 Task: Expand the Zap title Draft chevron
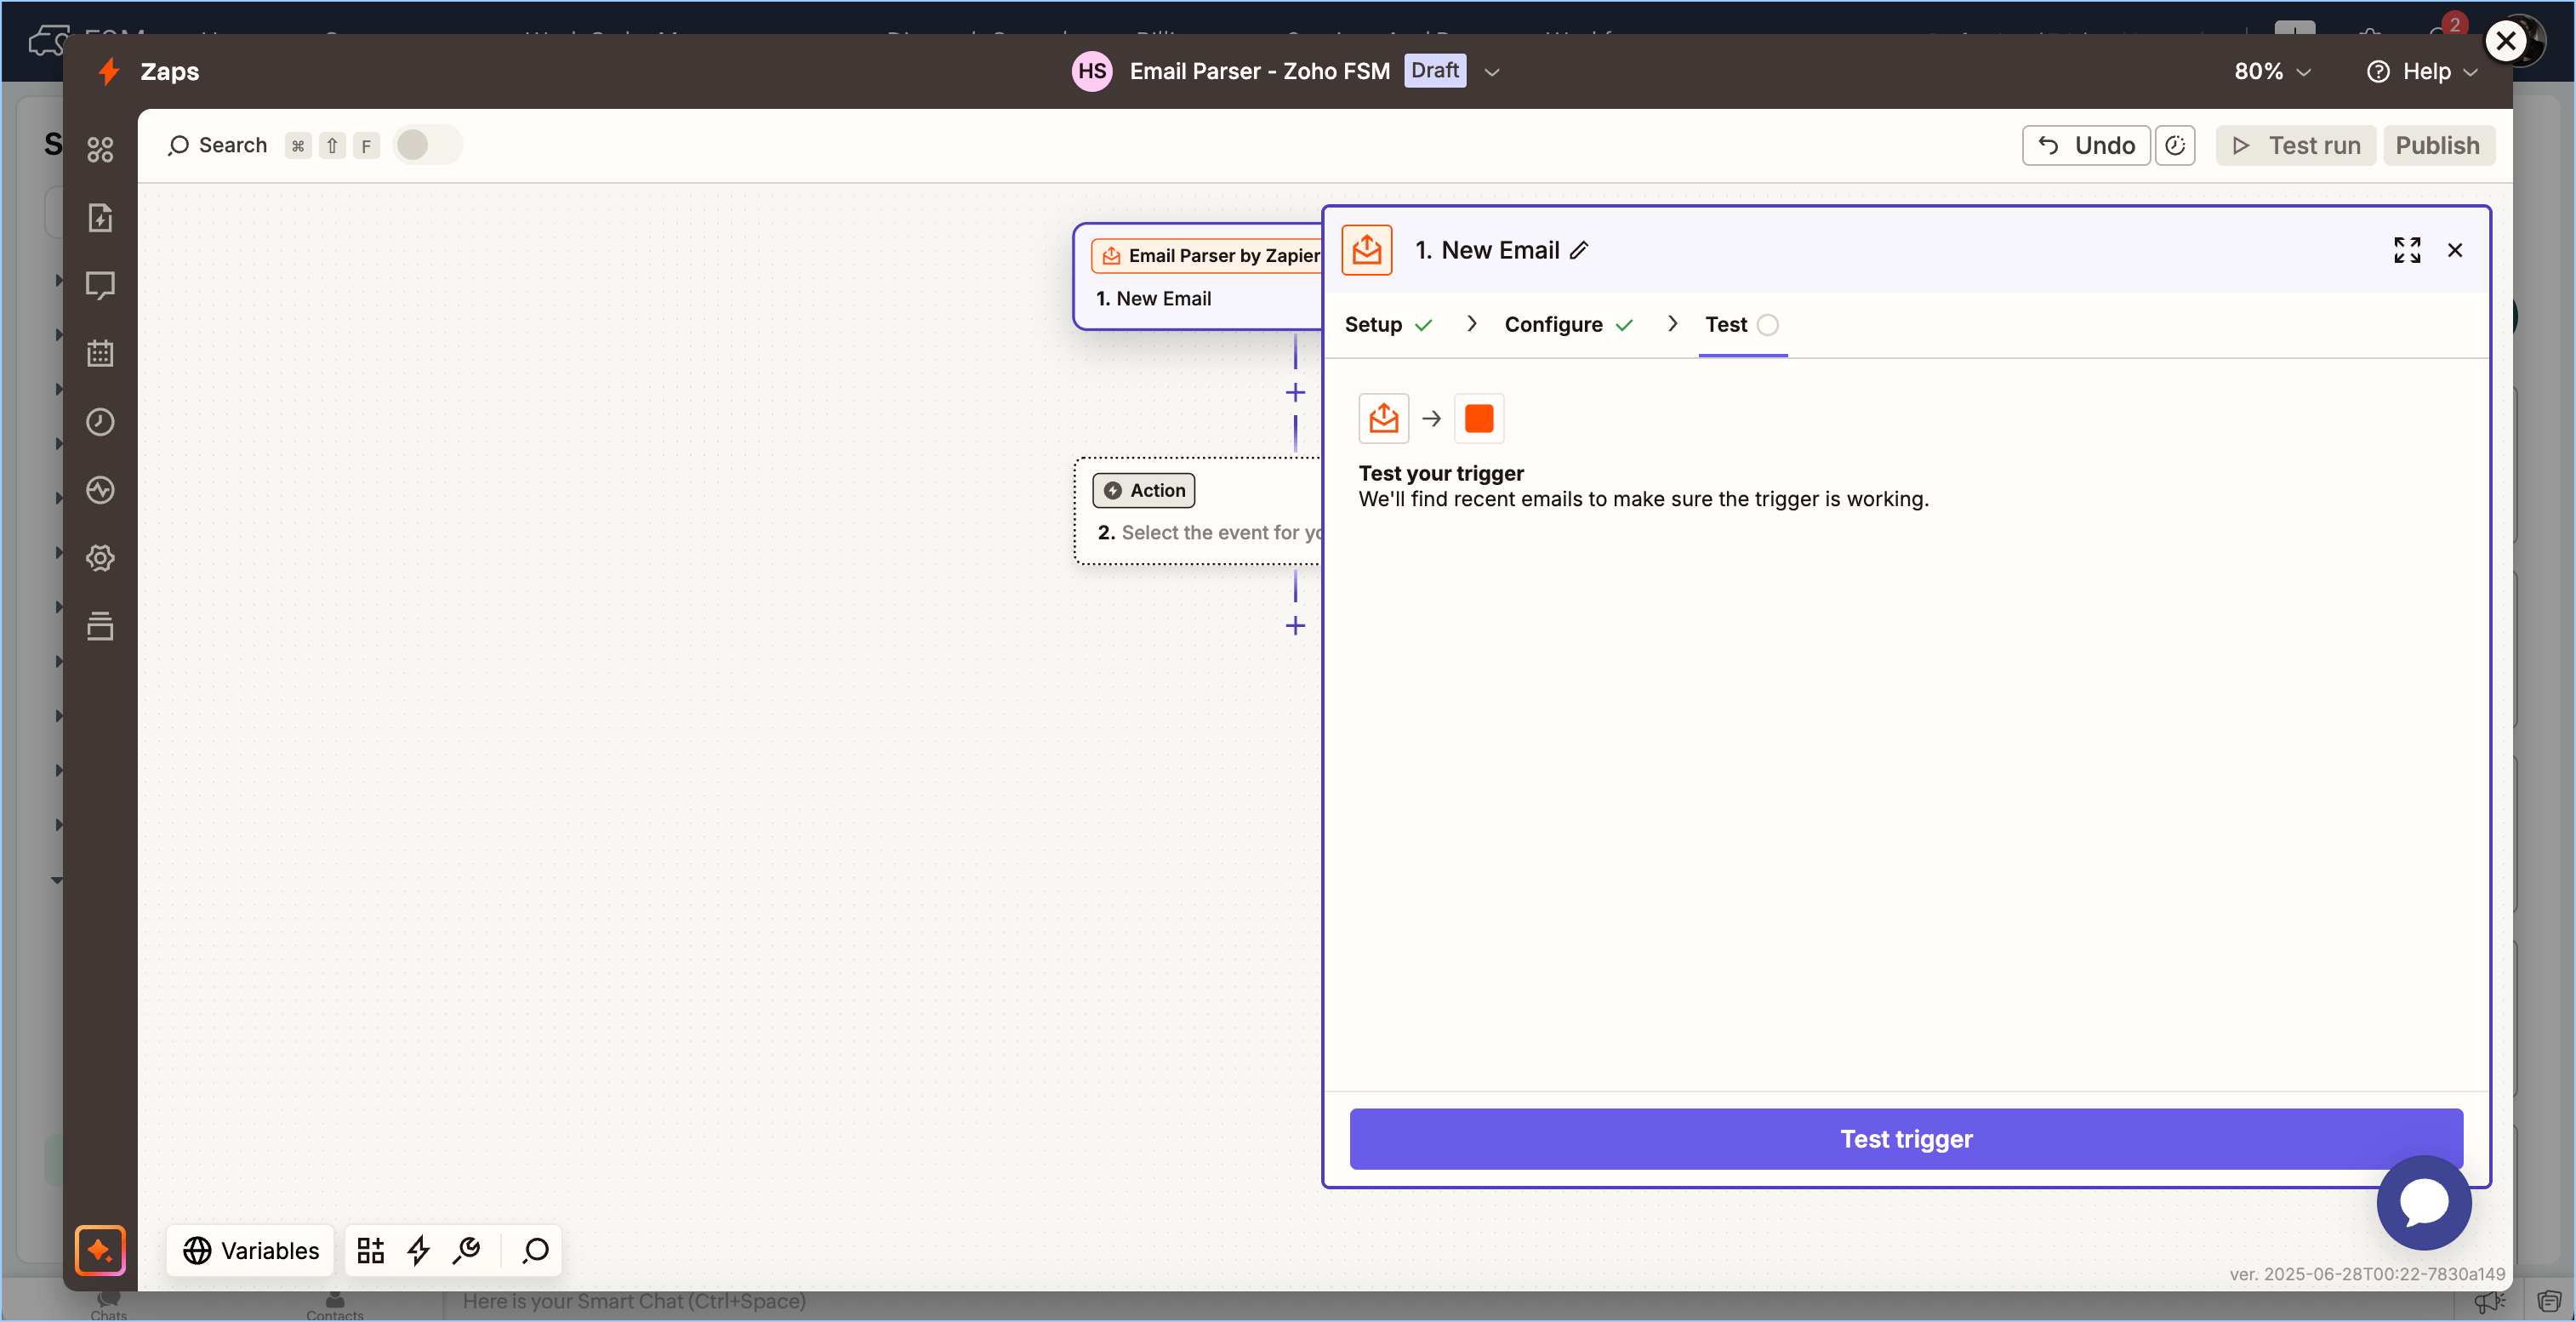coord(1492,72)
